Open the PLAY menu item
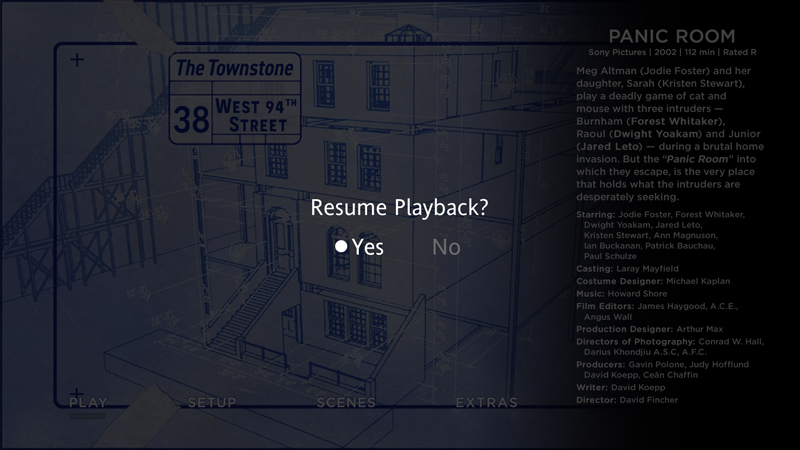 click(88, 403)
